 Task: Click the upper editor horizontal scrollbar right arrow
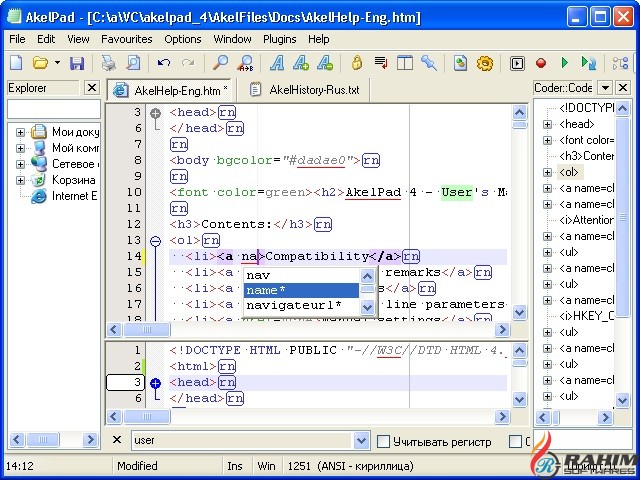(x=502, y=329)
